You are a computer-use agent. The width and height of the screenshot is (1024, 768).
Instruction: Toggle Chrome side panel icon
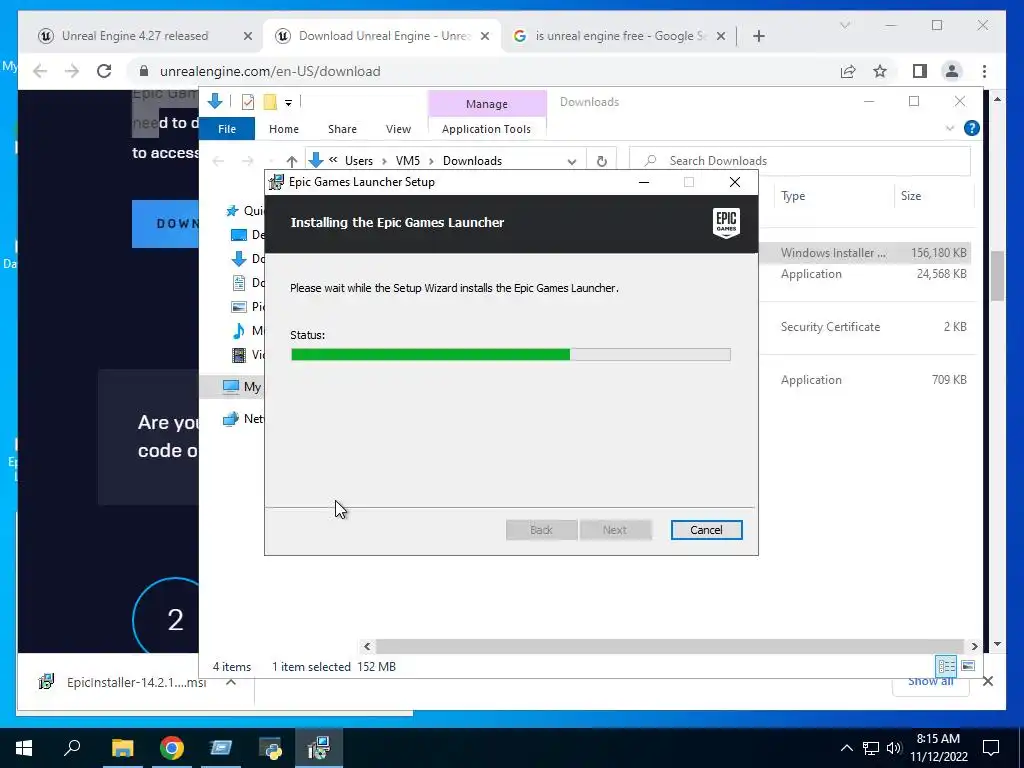920,71
